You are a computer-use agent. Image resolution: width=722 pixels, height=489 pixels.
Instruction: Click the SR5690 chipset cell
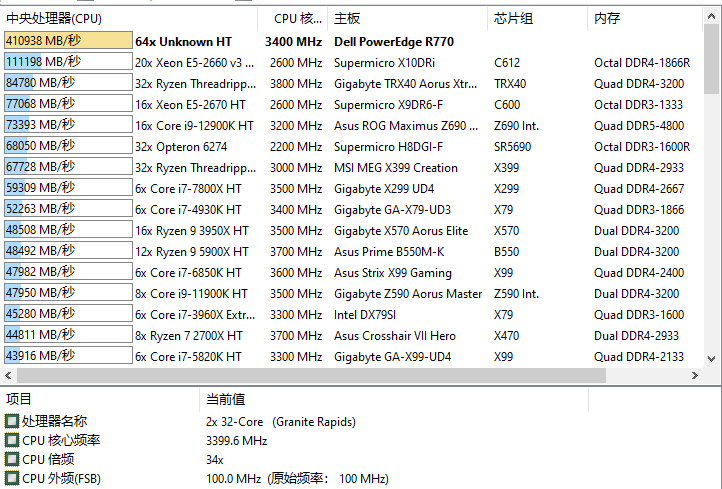(x=512, y=147)
